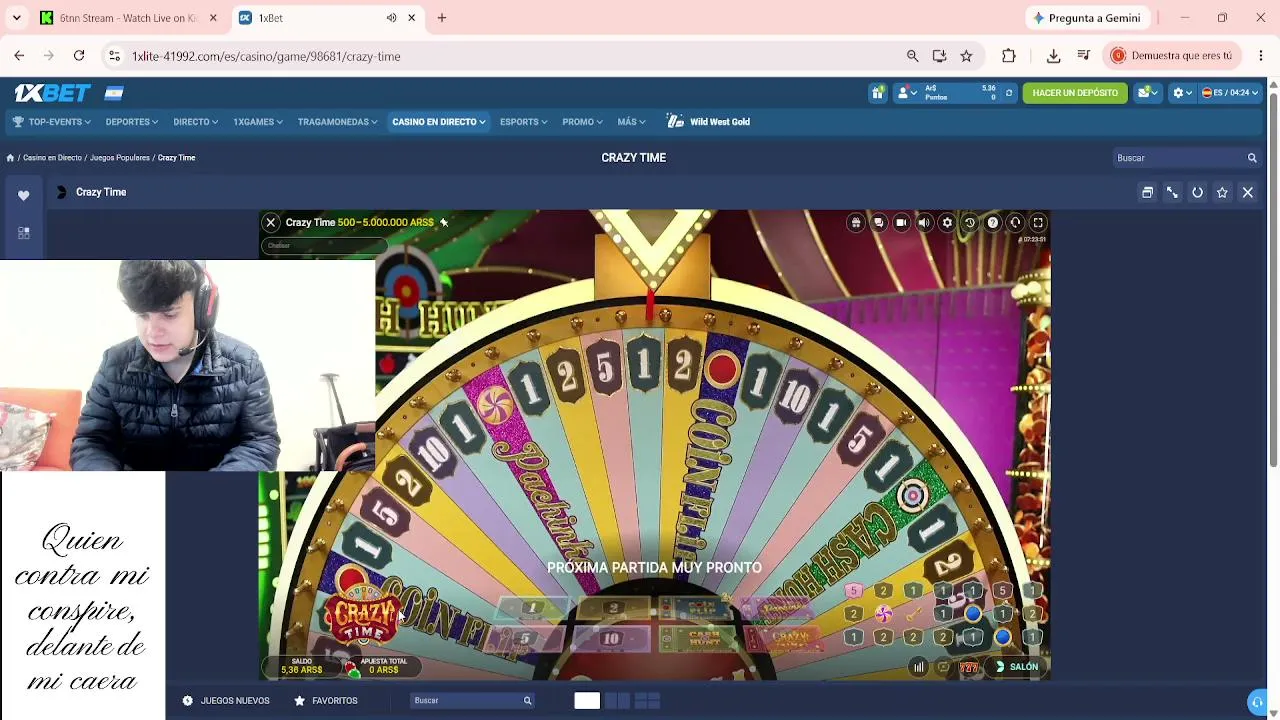Open the ES language and time selector
Viewport: 1280px width, 720px height.
pos(1230,93)
